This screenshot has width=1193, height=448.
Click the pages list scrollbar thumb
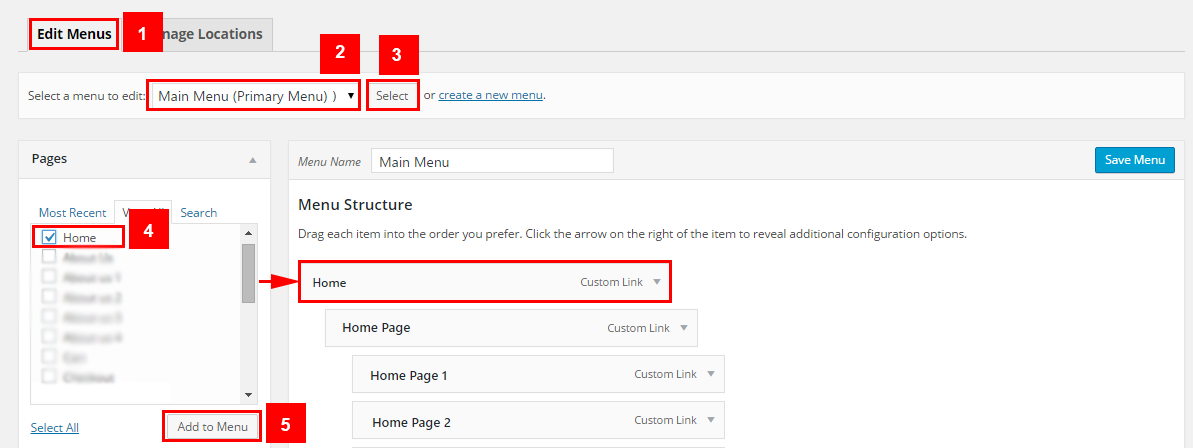pos(249,272)
